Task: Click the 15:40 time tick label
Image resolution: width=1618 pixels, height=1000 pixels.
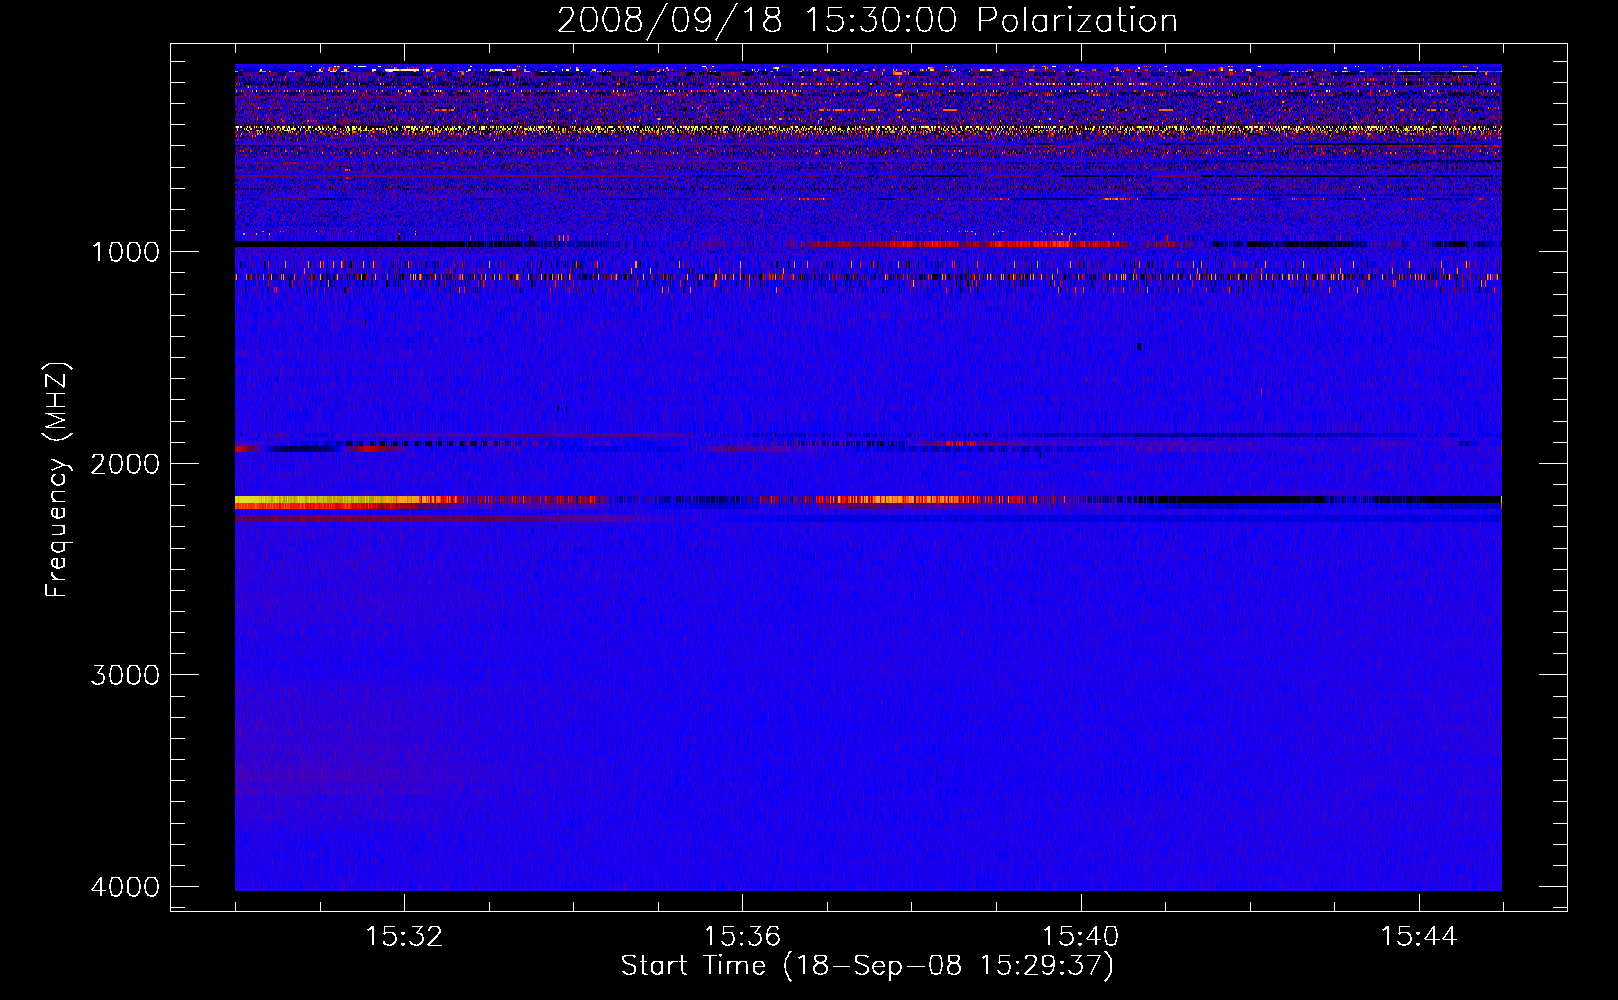Action: coord(1081,937)
